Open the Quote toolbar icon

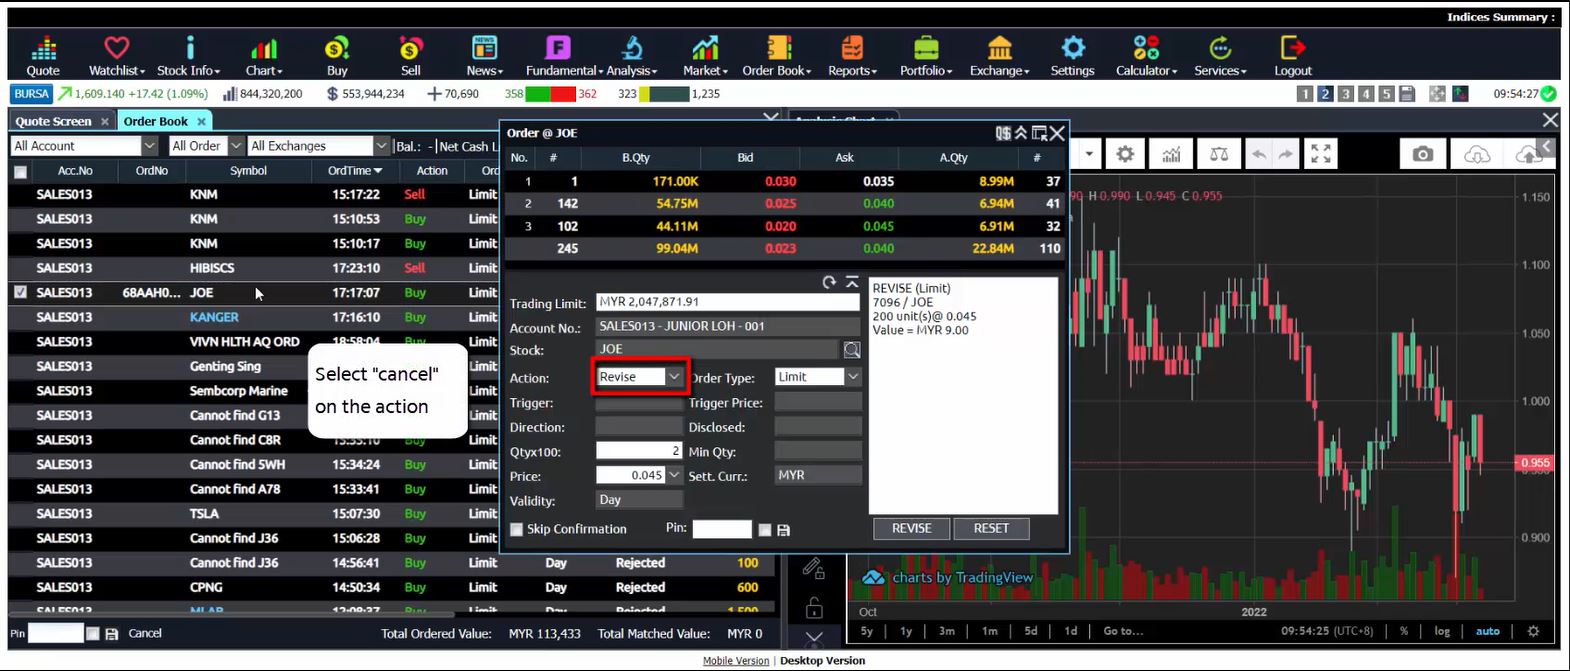pyautogui.click(x=43, y=56)
